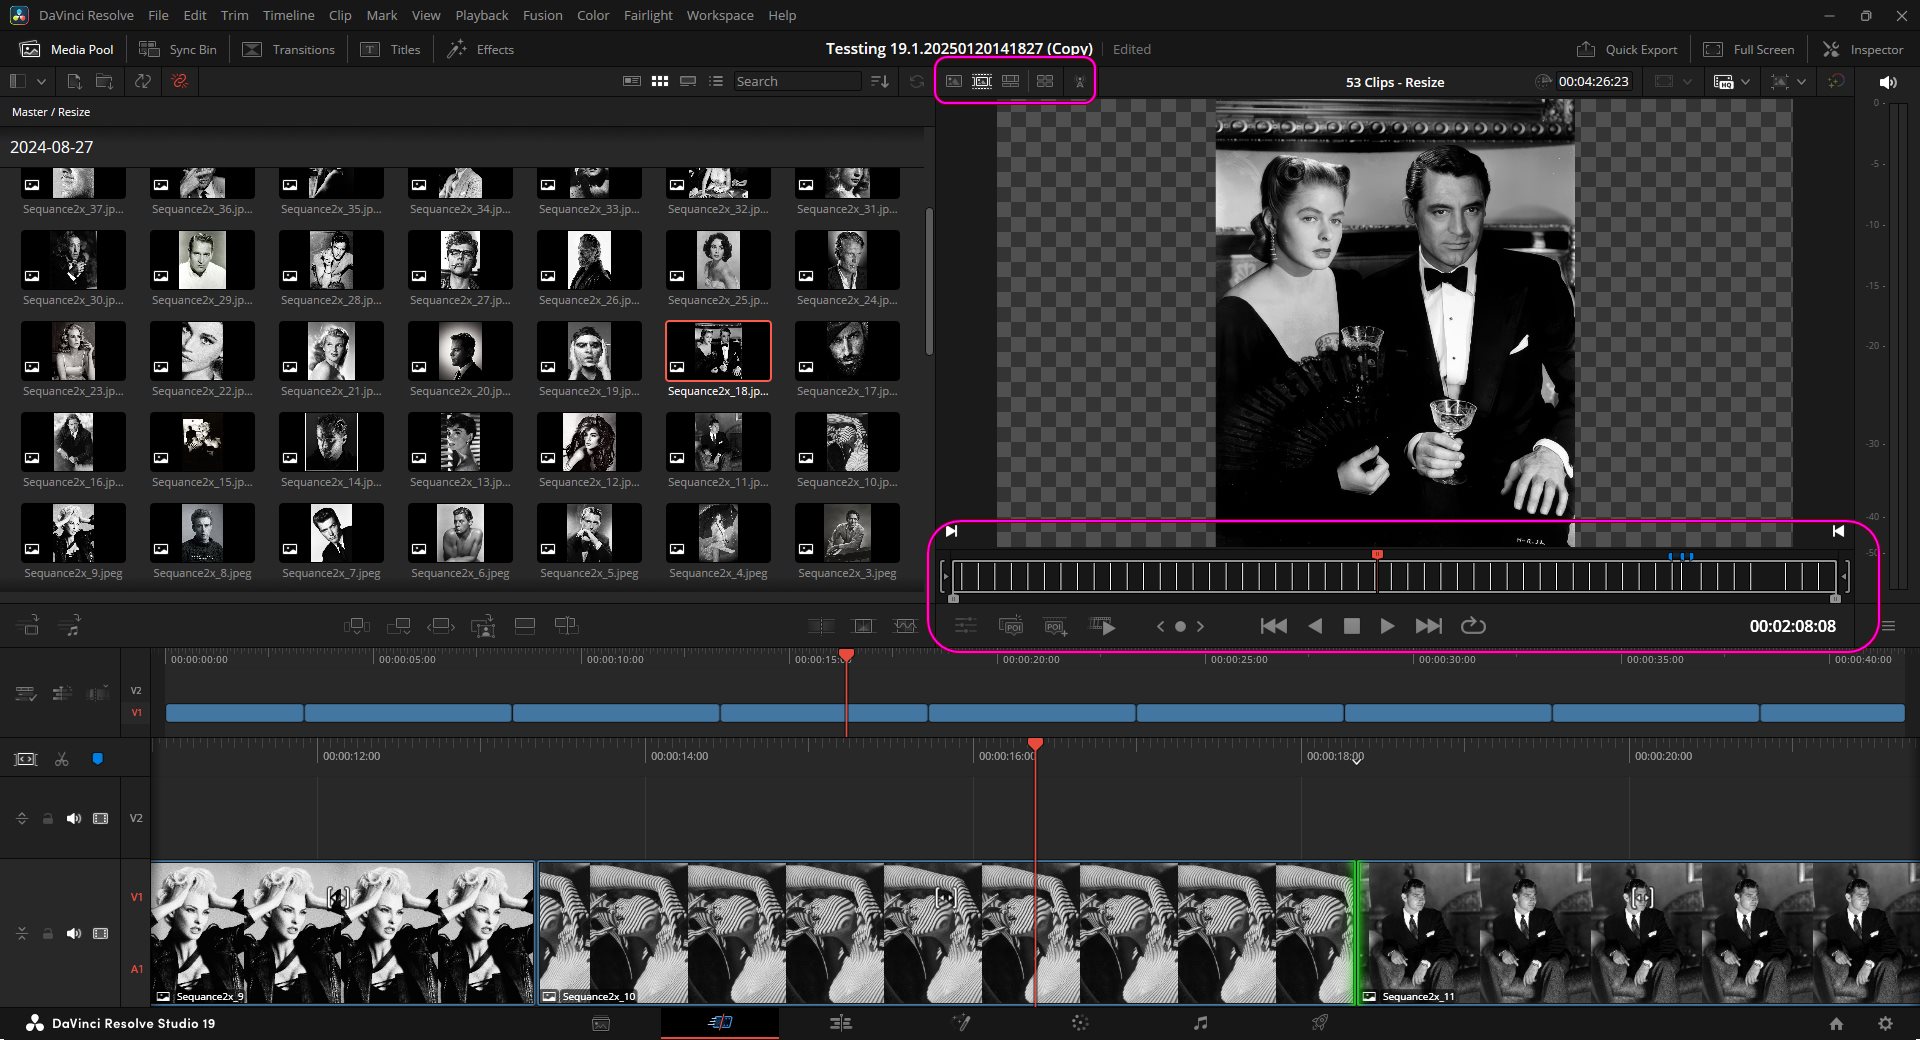Open the Fairlight menu
Viewport: 1920px width, 1040px height.
[x=648, y=15]
